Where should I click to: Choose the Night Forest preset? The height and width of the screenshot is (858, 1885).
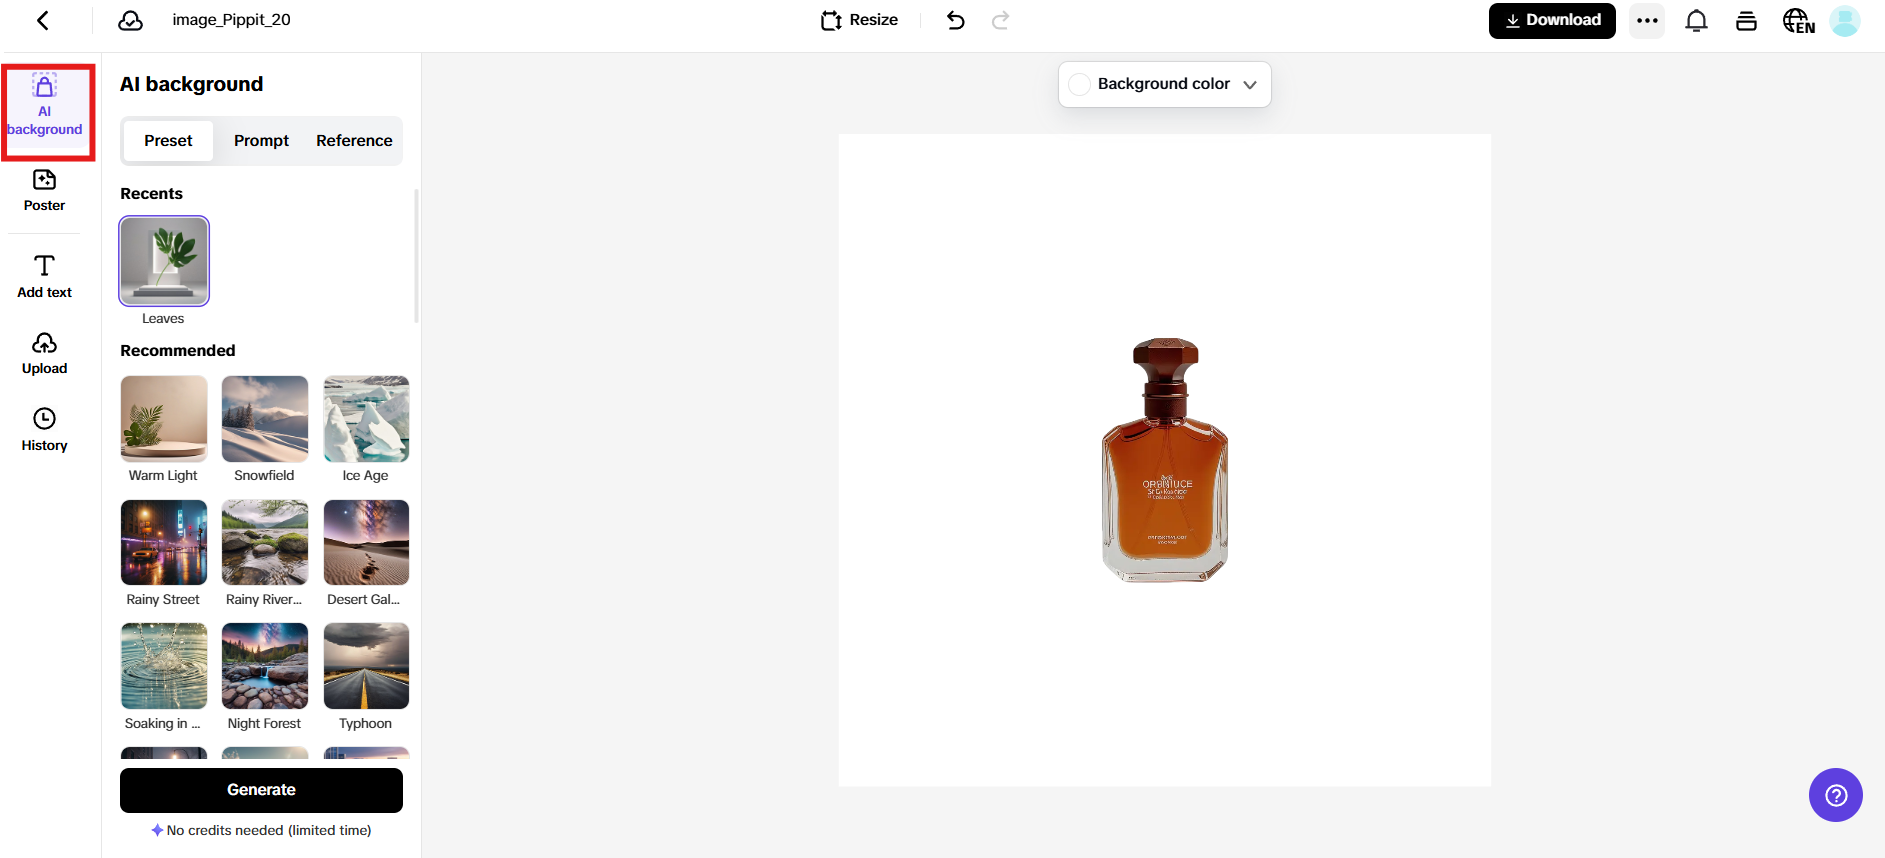[x=265, y=666]
